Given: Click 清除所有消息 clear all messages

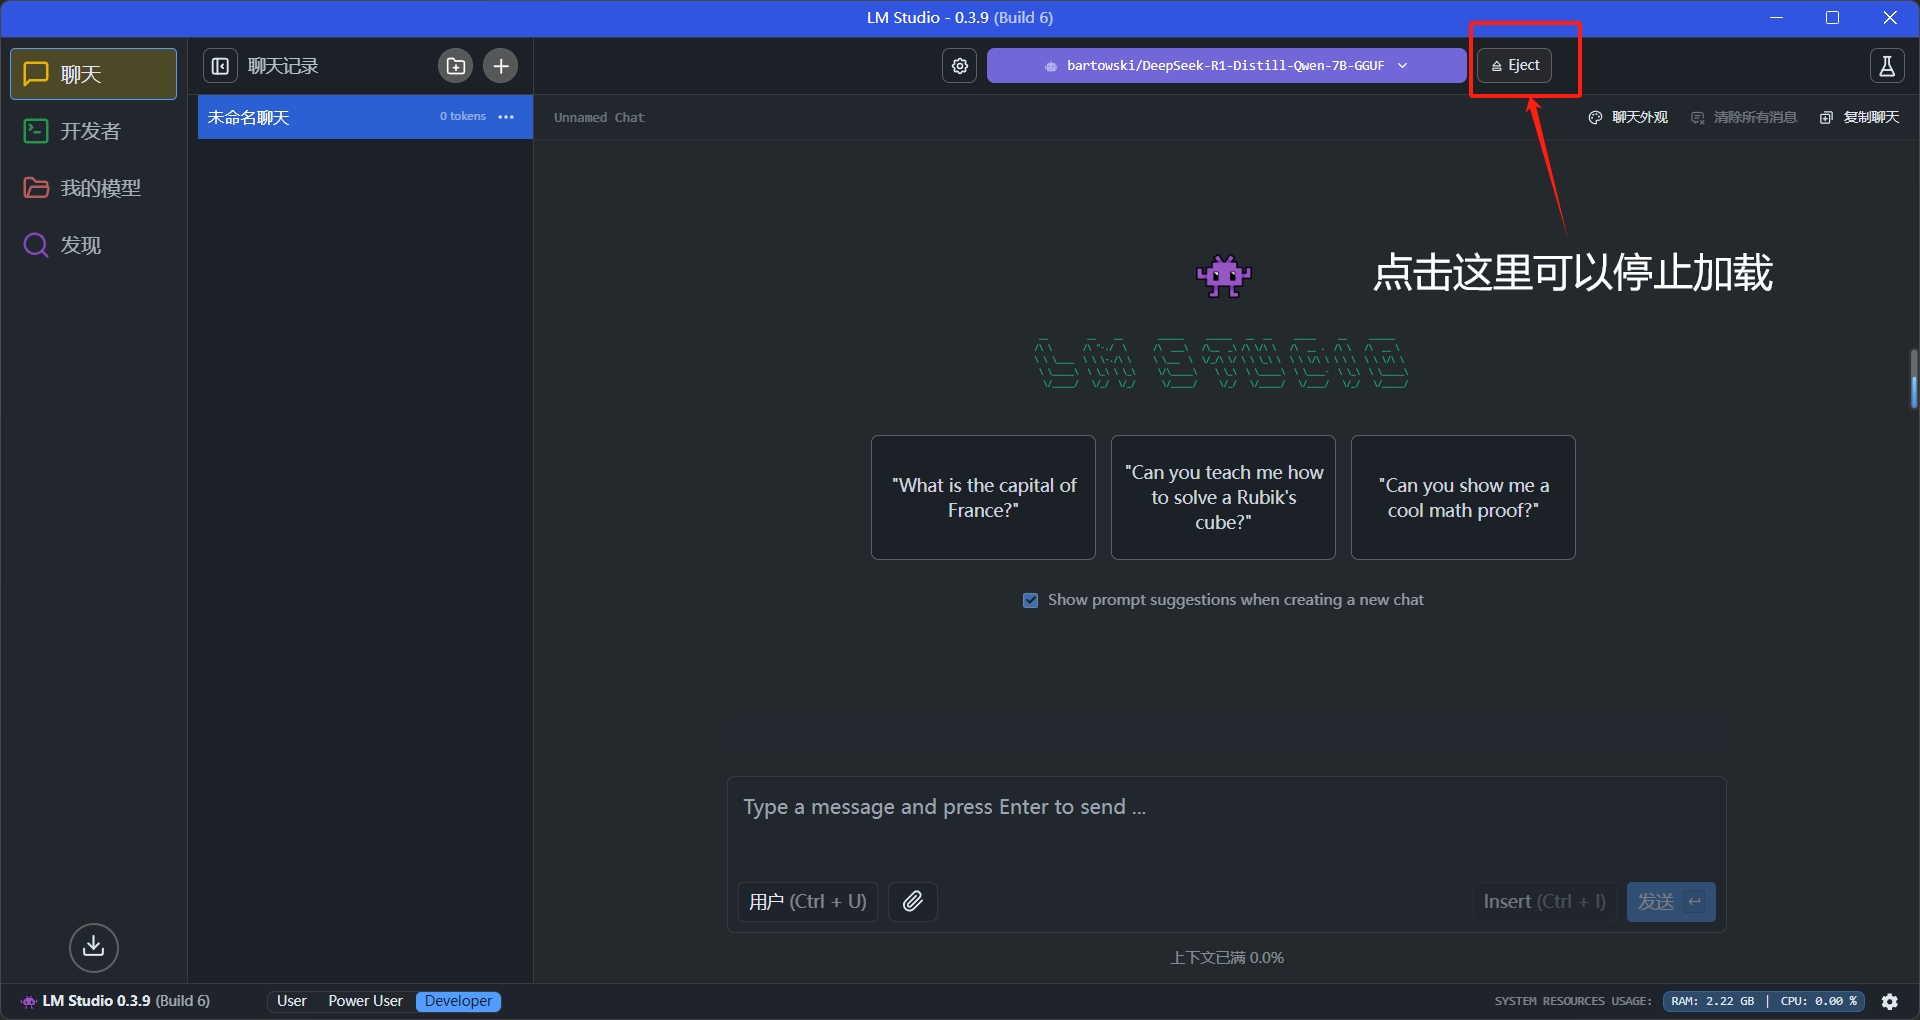Looking at the screenshot, I should 1744,118.
